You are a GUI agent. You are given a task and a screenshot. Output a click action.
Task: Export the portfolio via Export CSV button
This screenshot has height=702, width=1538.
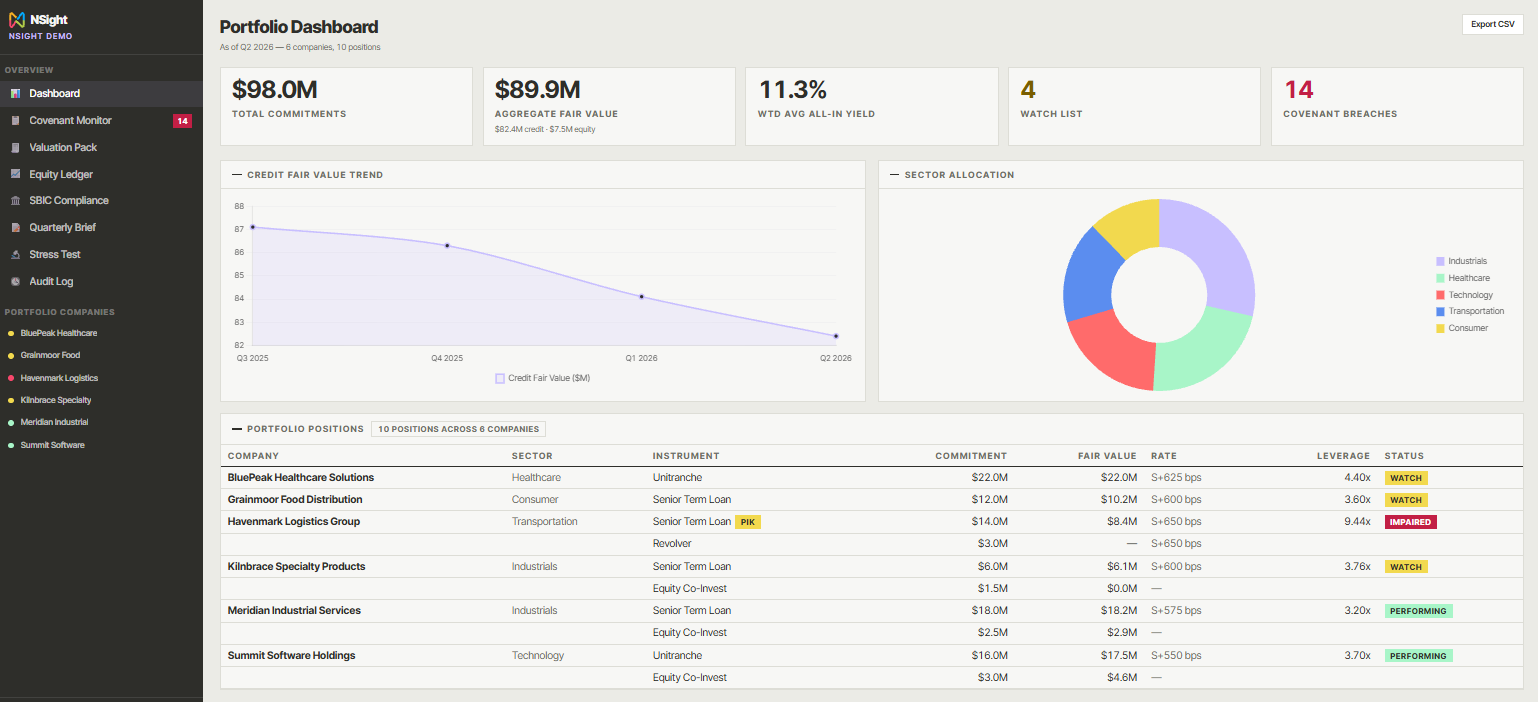[x=1492, y=24]
